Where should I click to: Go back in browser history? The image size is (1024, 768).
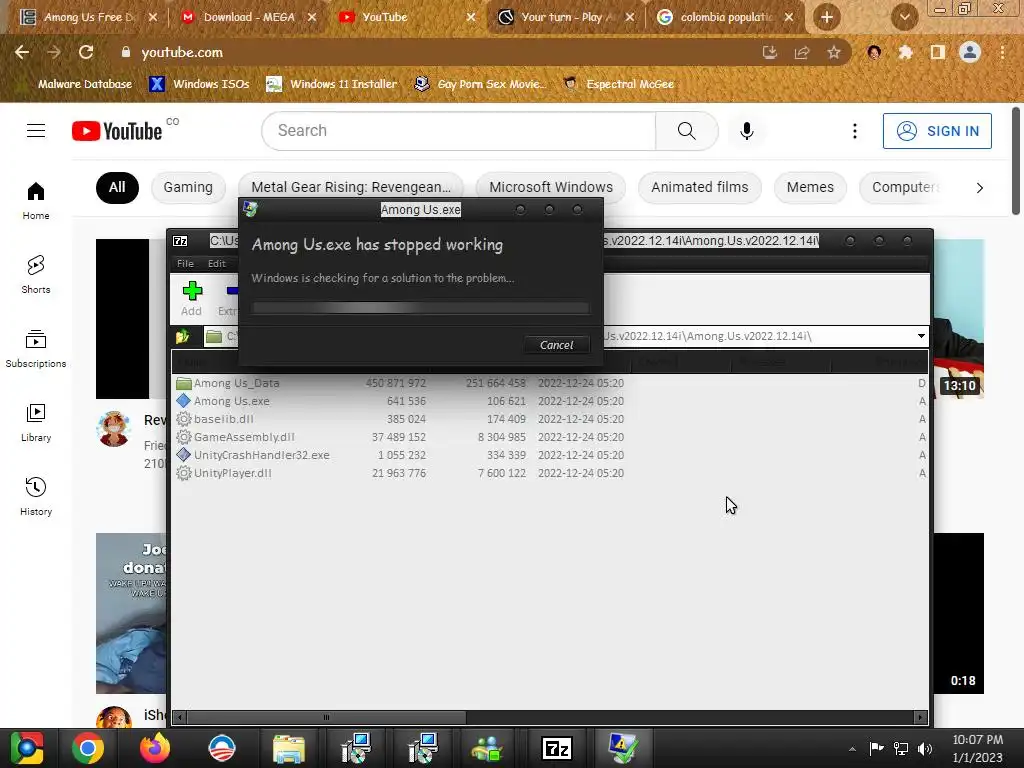coord(22,52)
